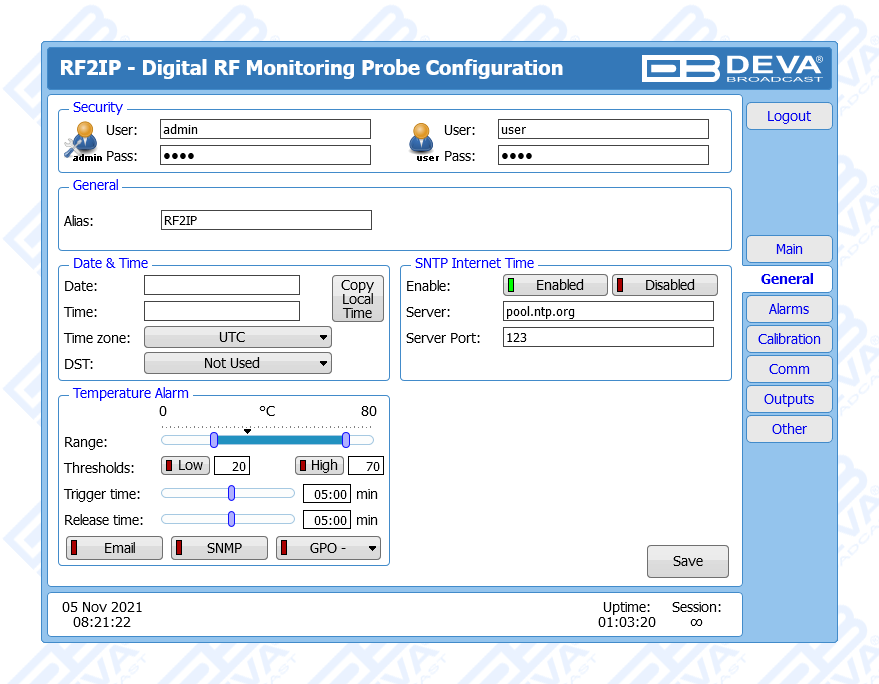The width and height of the screenshot is (879, 684).
Task: Click Copy Local Time button
Action: [x=357, y=299]
